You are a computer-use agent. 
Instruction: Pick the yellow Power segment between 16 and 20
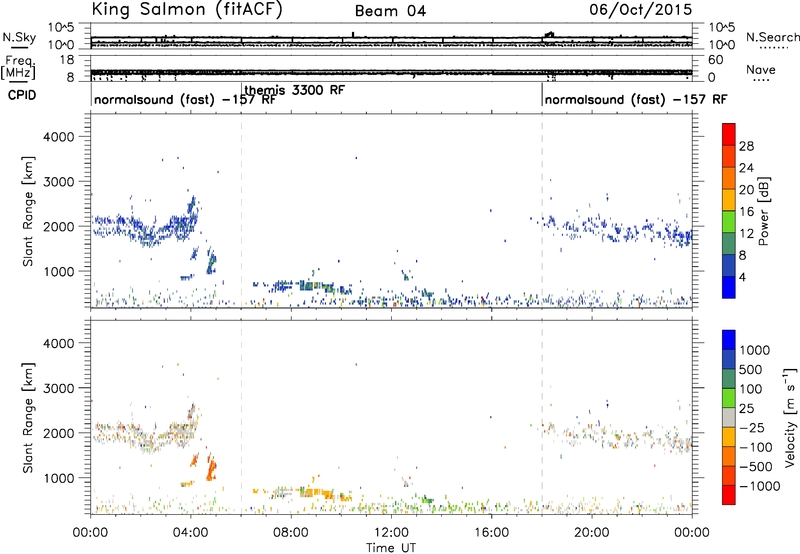(x=729, y=199)
